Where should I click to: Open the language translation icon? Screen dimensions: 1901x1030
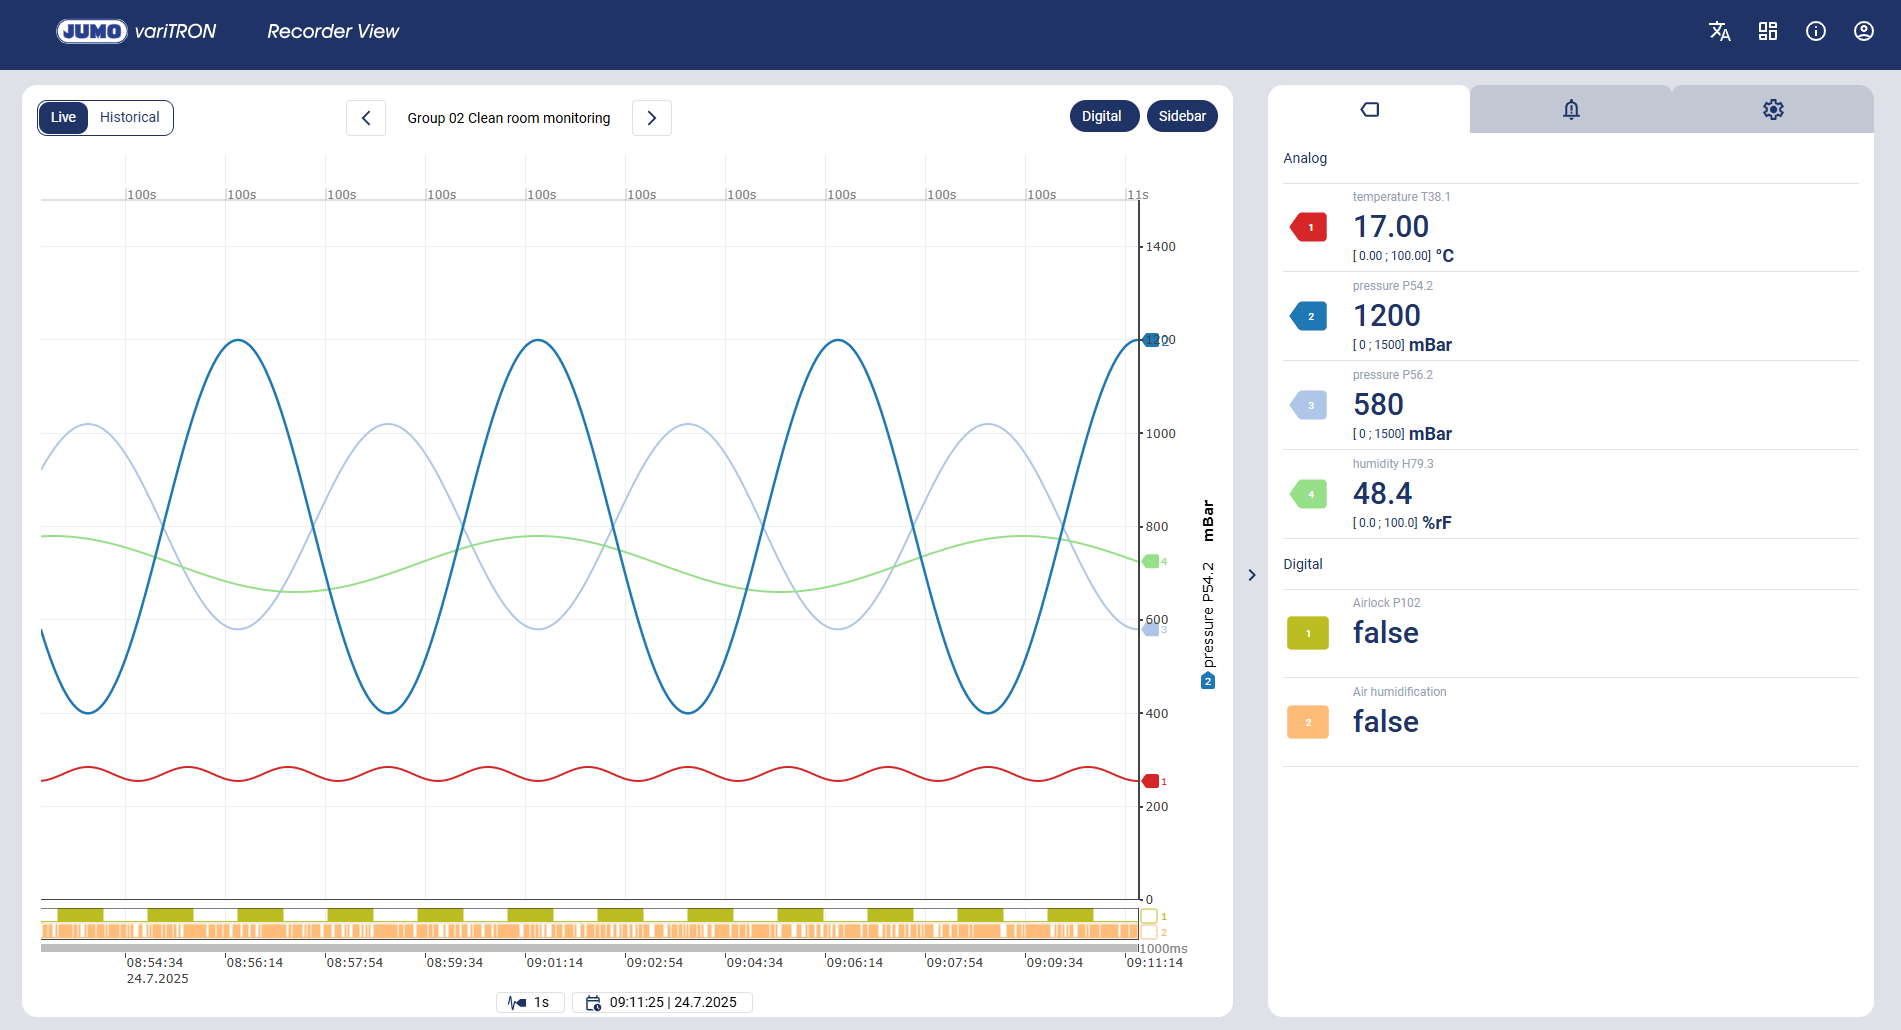(1719, 31)
